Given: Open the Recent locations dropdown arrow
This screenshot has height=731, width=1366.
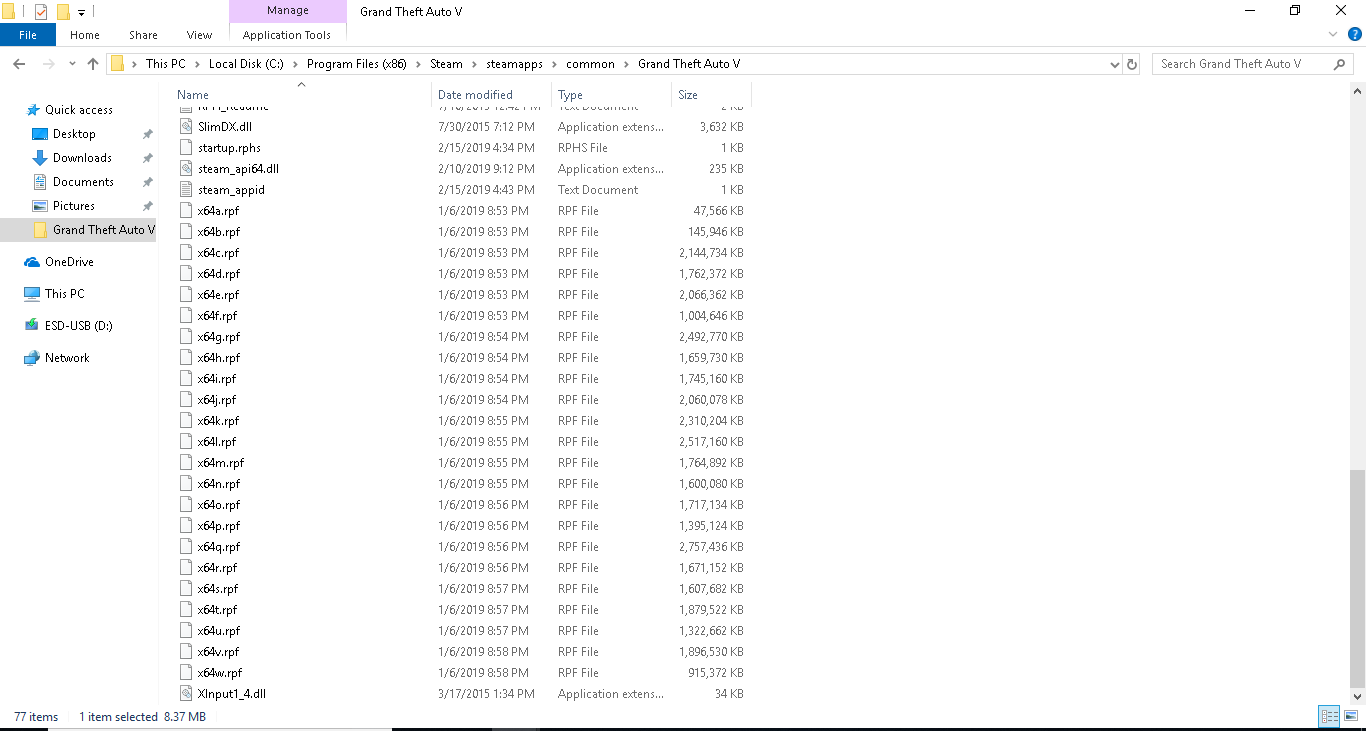Looking at the screenshot, I should (x=72, y=64).
